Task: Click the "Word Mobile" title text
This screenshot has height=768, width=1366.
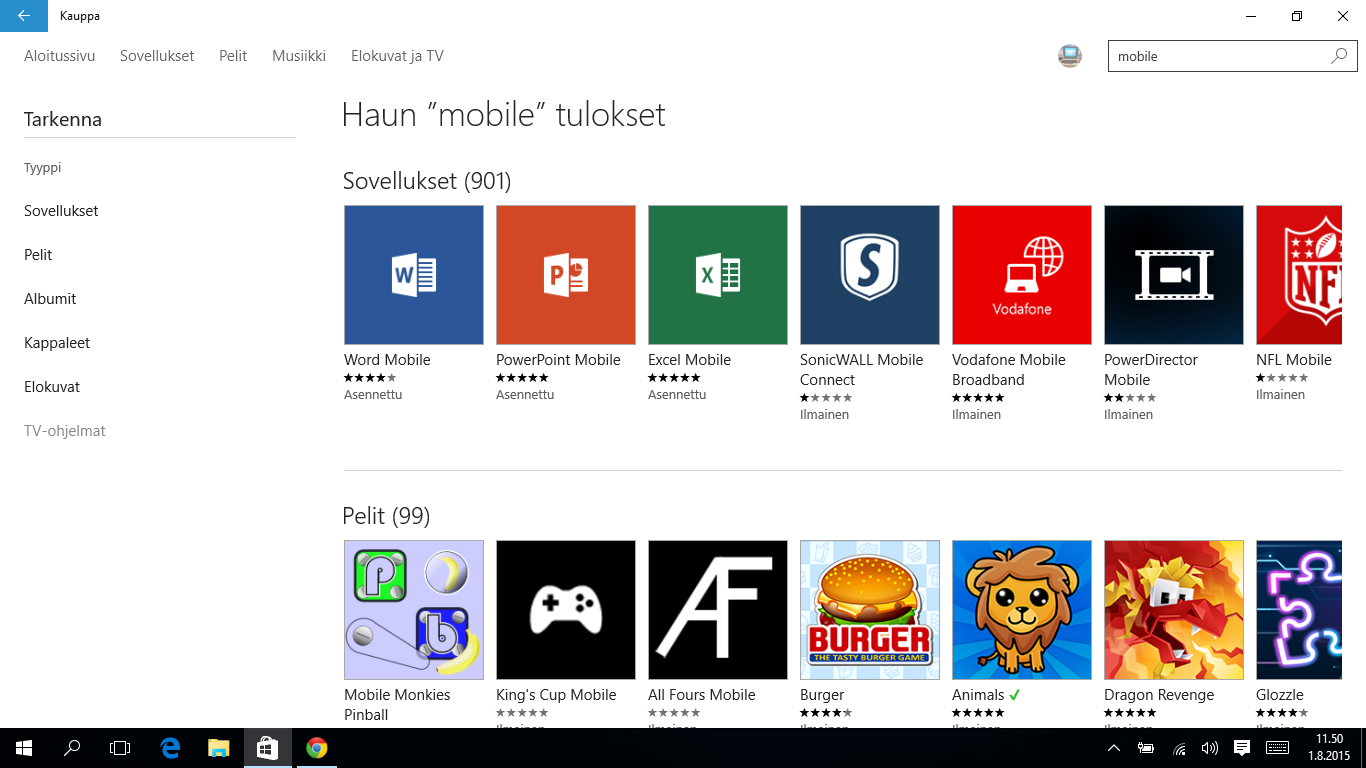Action: click(x=387, y=360)
